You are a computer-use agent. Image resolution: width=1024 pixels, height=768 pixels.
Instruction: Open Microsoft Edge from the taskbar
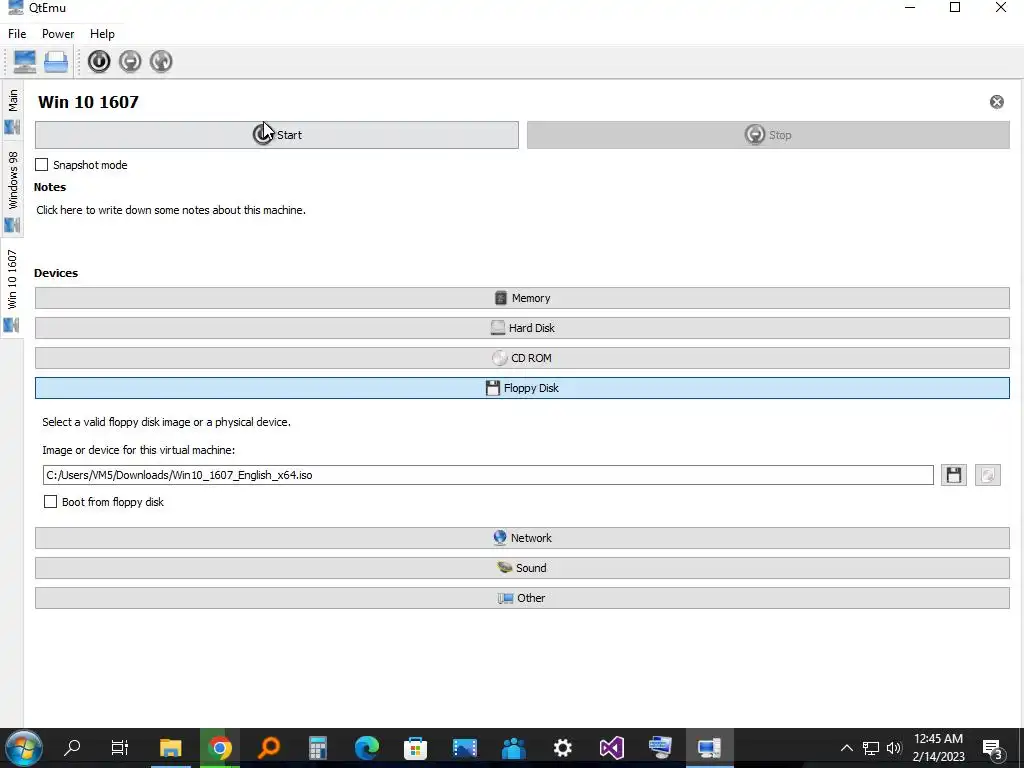pos(367,748)
